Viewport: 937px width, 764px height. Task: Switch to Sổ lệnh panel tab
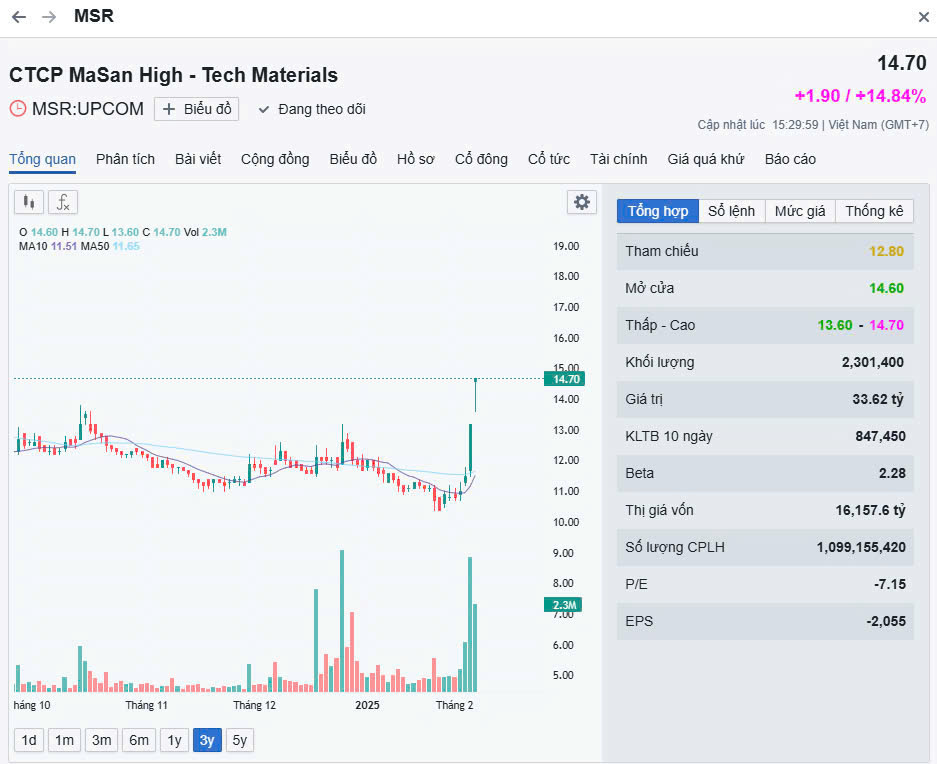coord(731,211)
